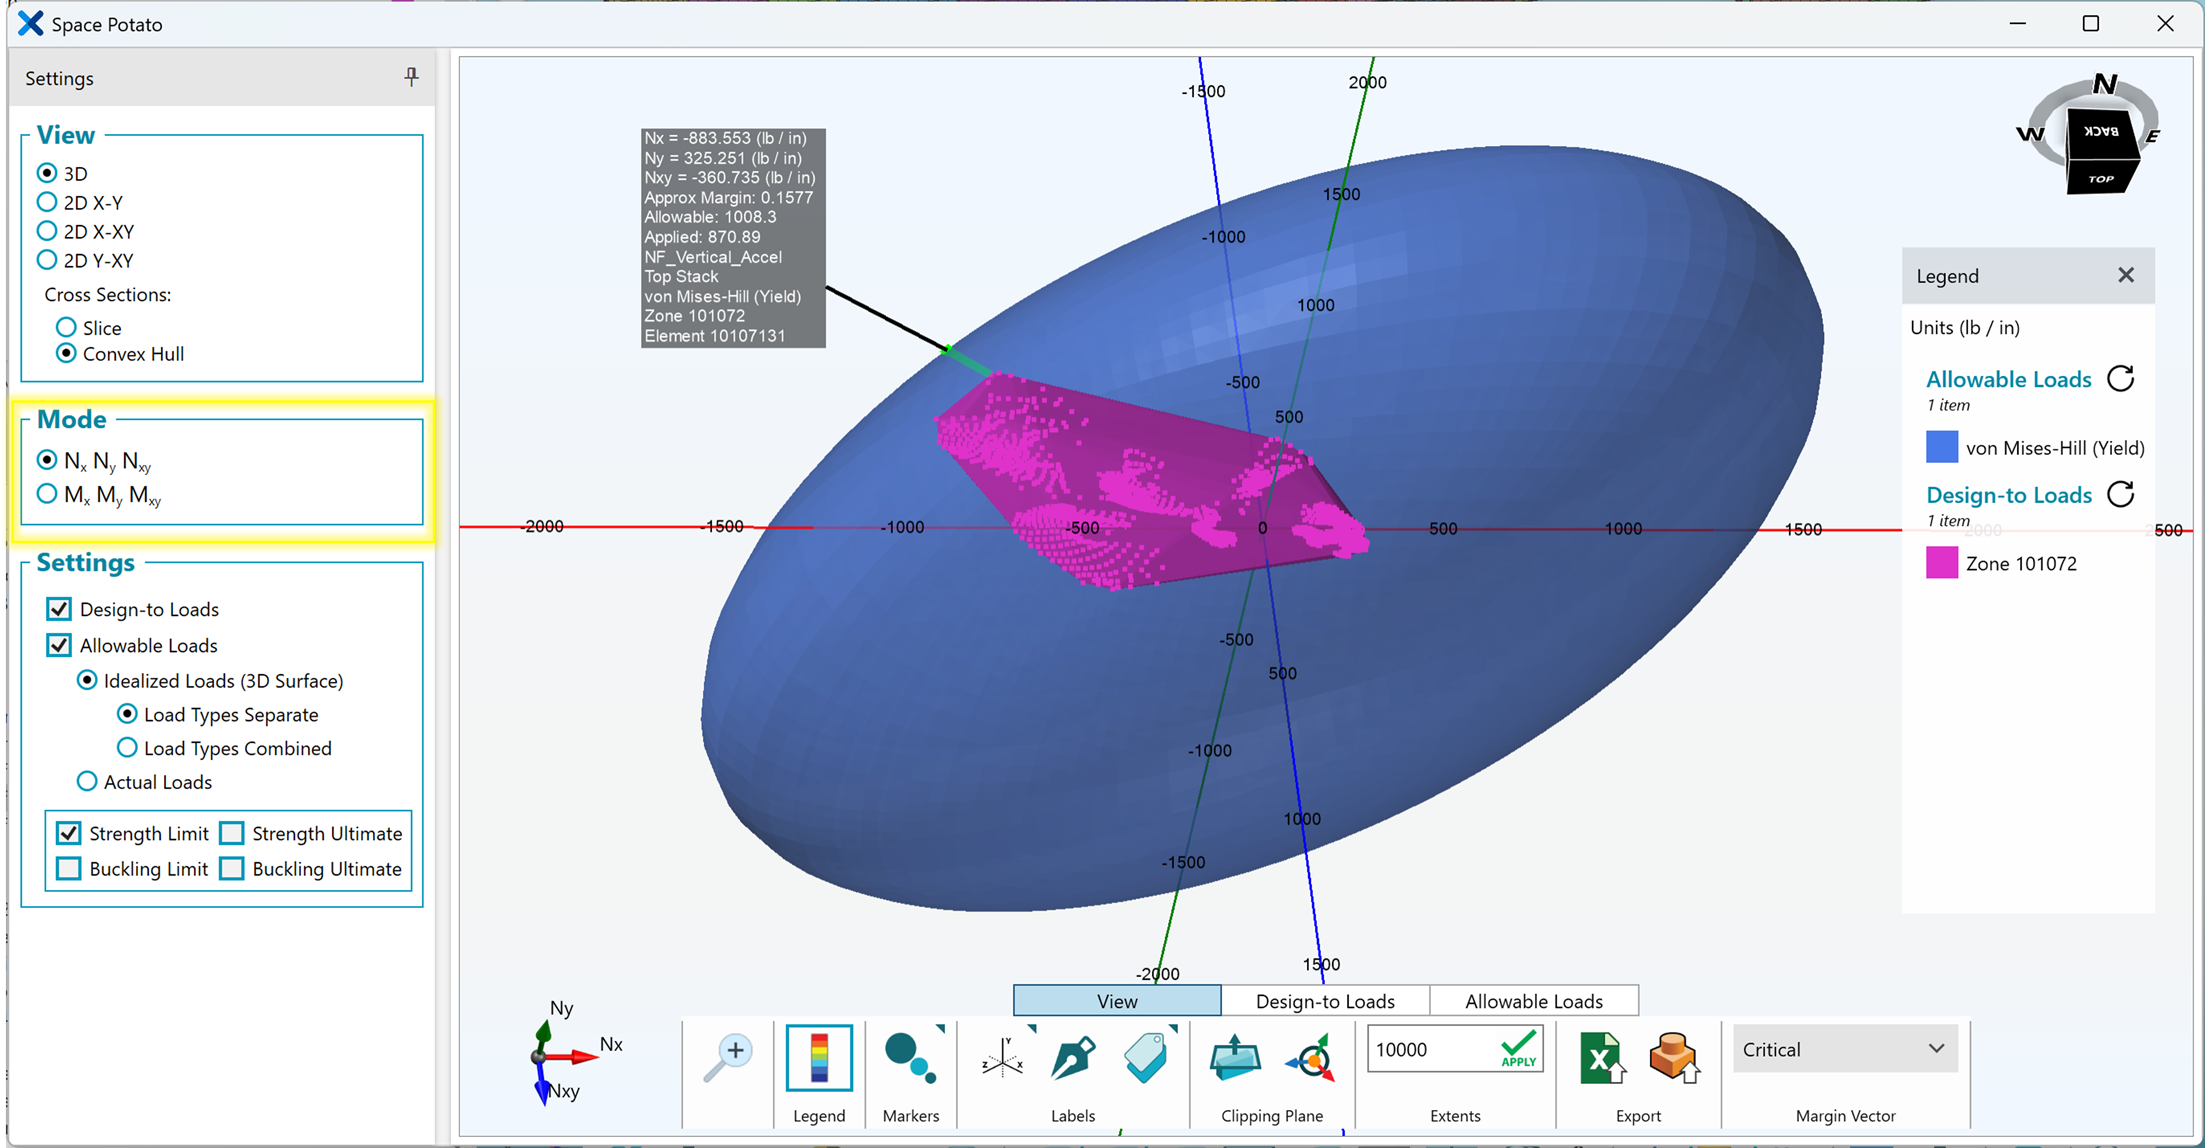The height and width of the screenshot is (1148, 2205).
Task: Uncheck Strength Limit
Action: coord(68,833)
